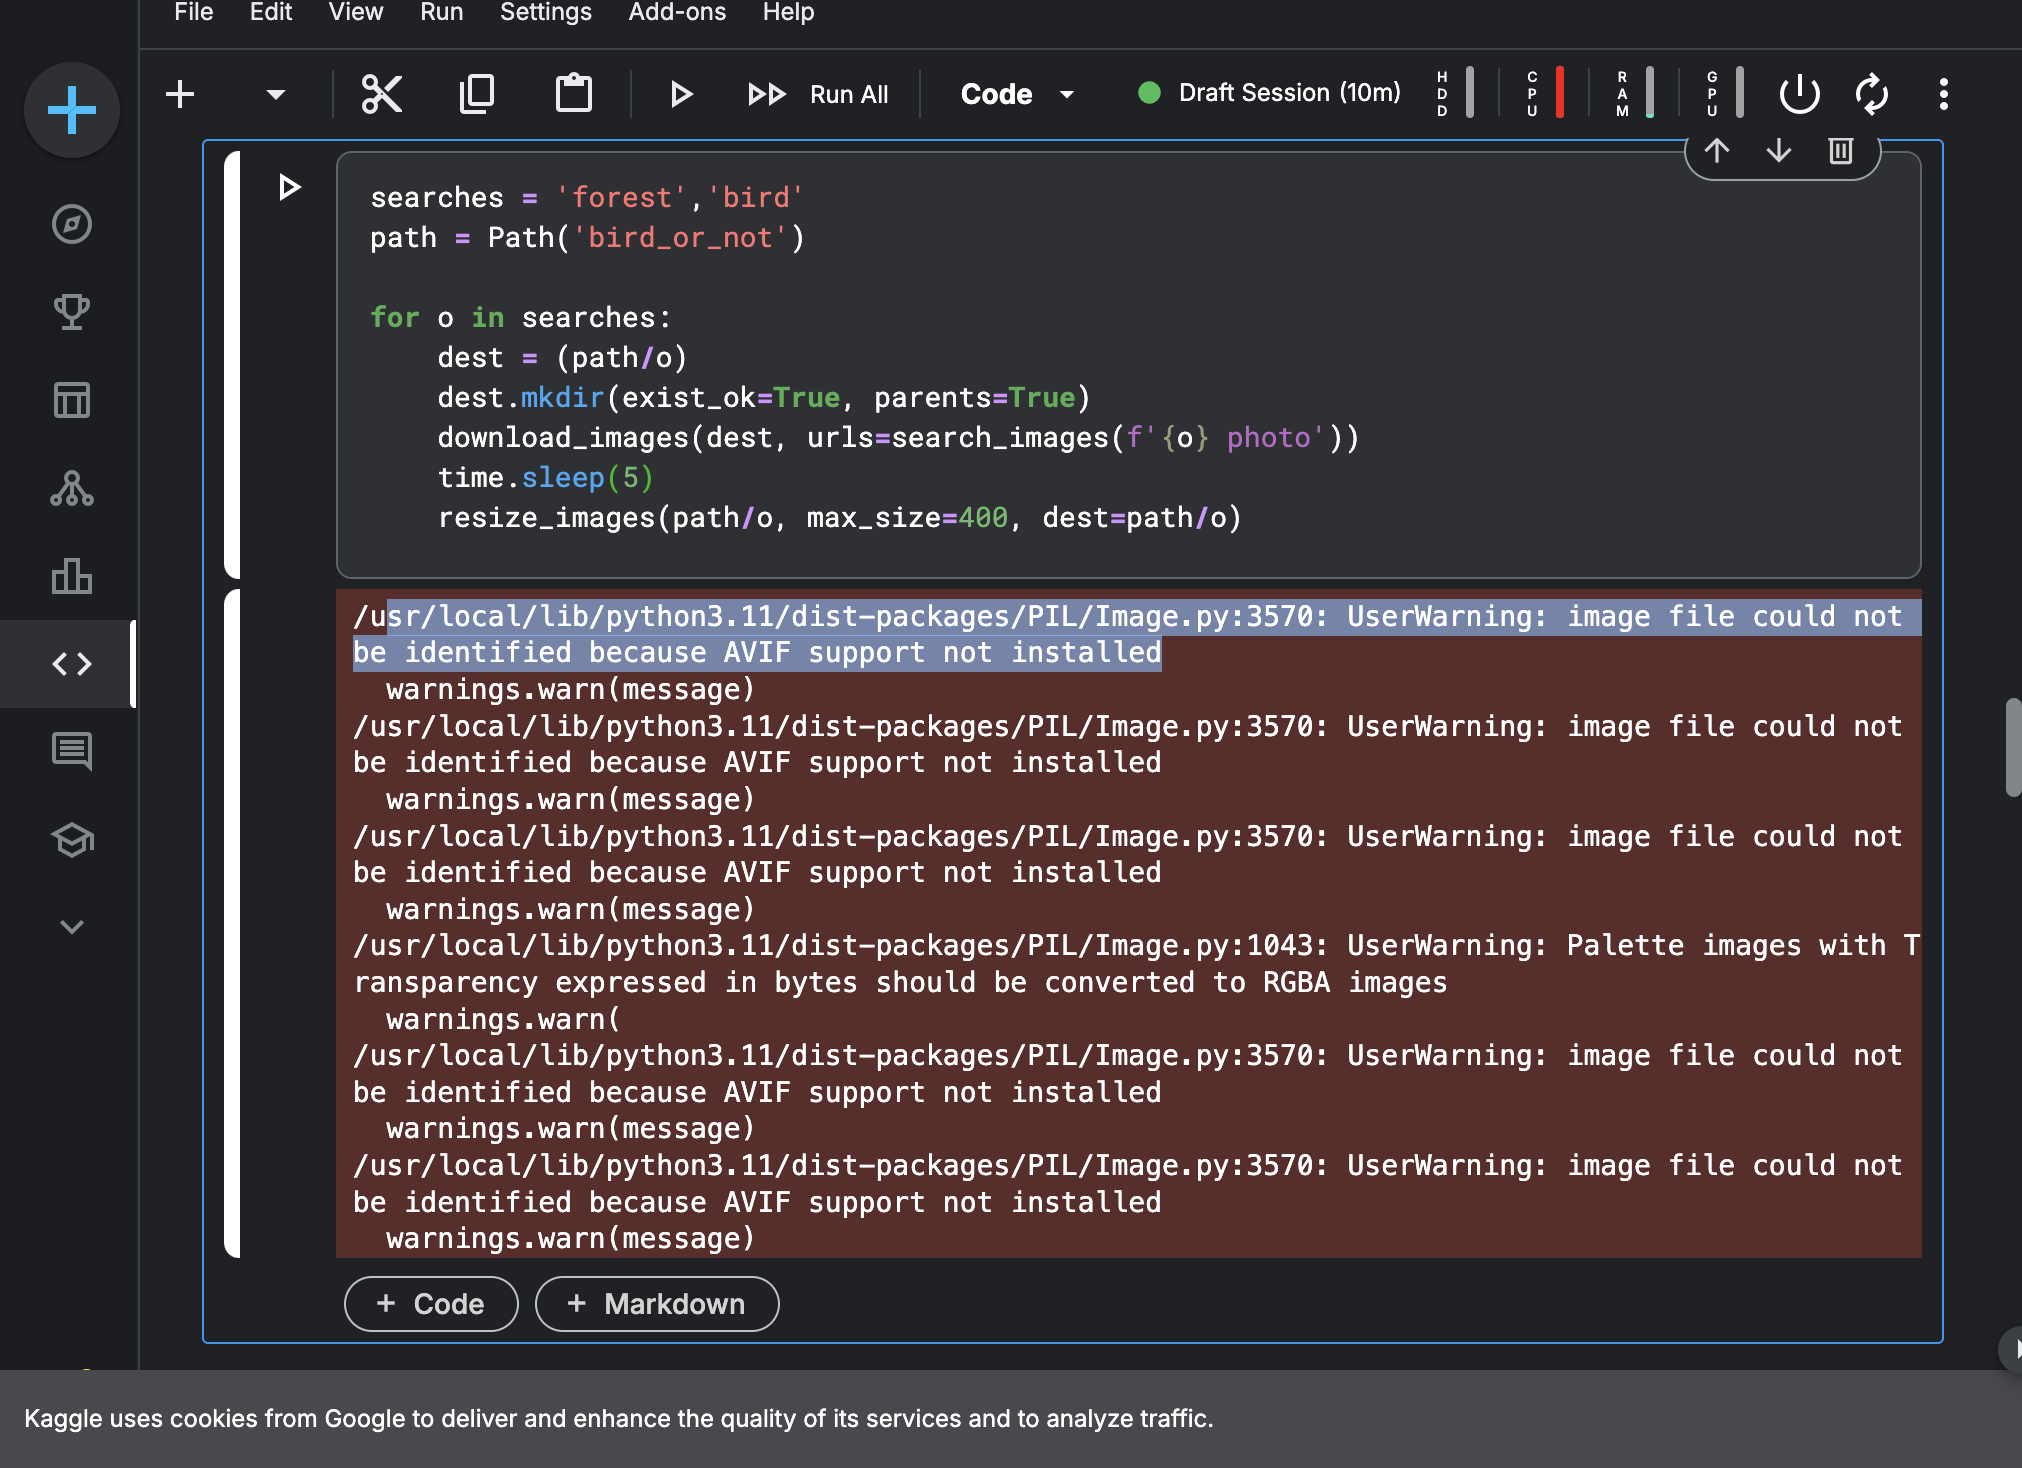Click the blue Create plus button

pos(72,110)
